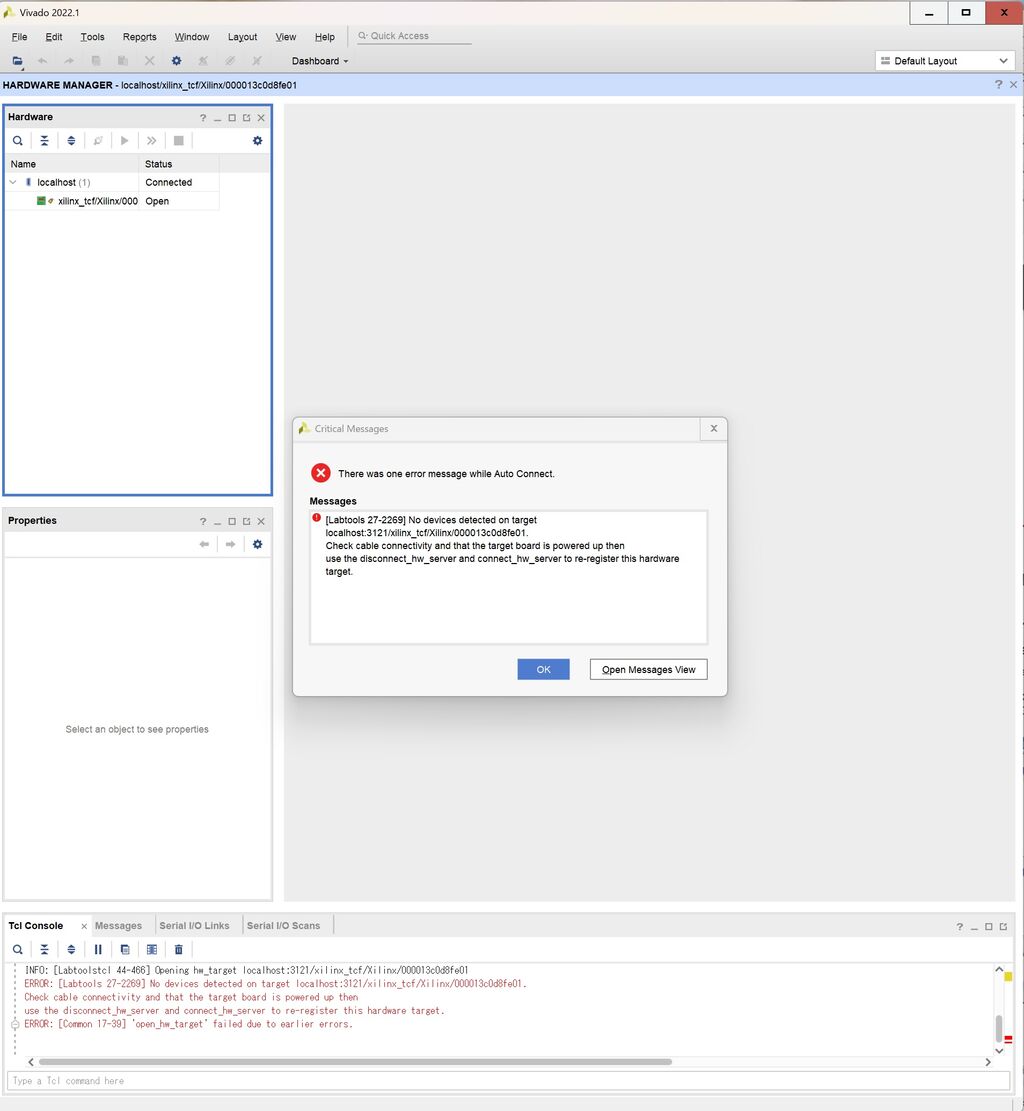Click Open Messages View button
1024x1111 pixels.
tap(648, 670)
